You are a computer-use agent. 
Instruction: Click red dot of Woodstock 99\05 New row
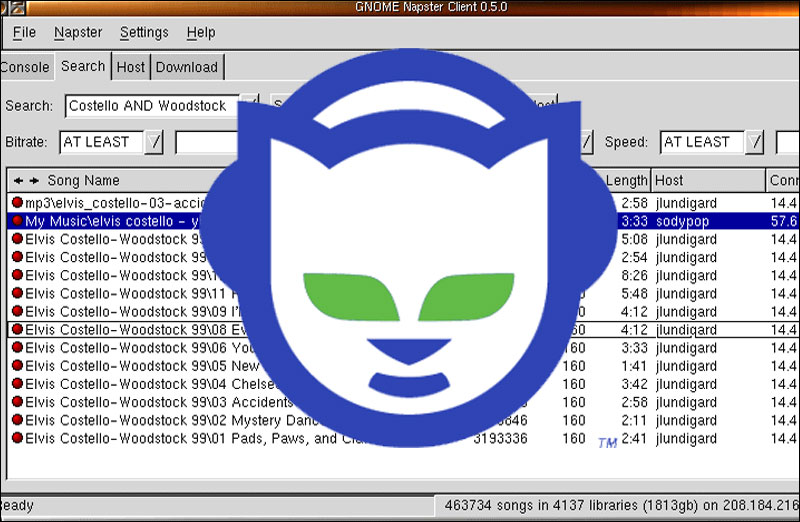pyautogui.click(x=17, y=365)
